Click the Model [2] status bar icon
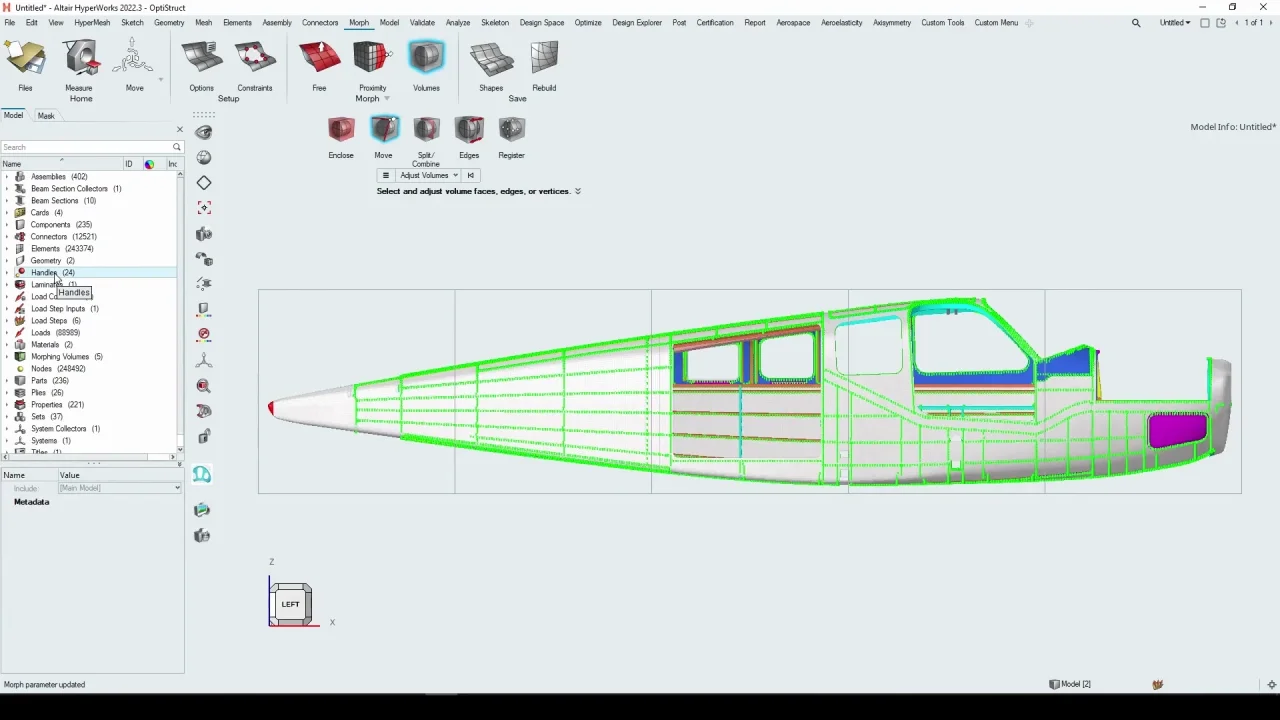The width and height of the screenshot is (1280, 720). 1070,684
